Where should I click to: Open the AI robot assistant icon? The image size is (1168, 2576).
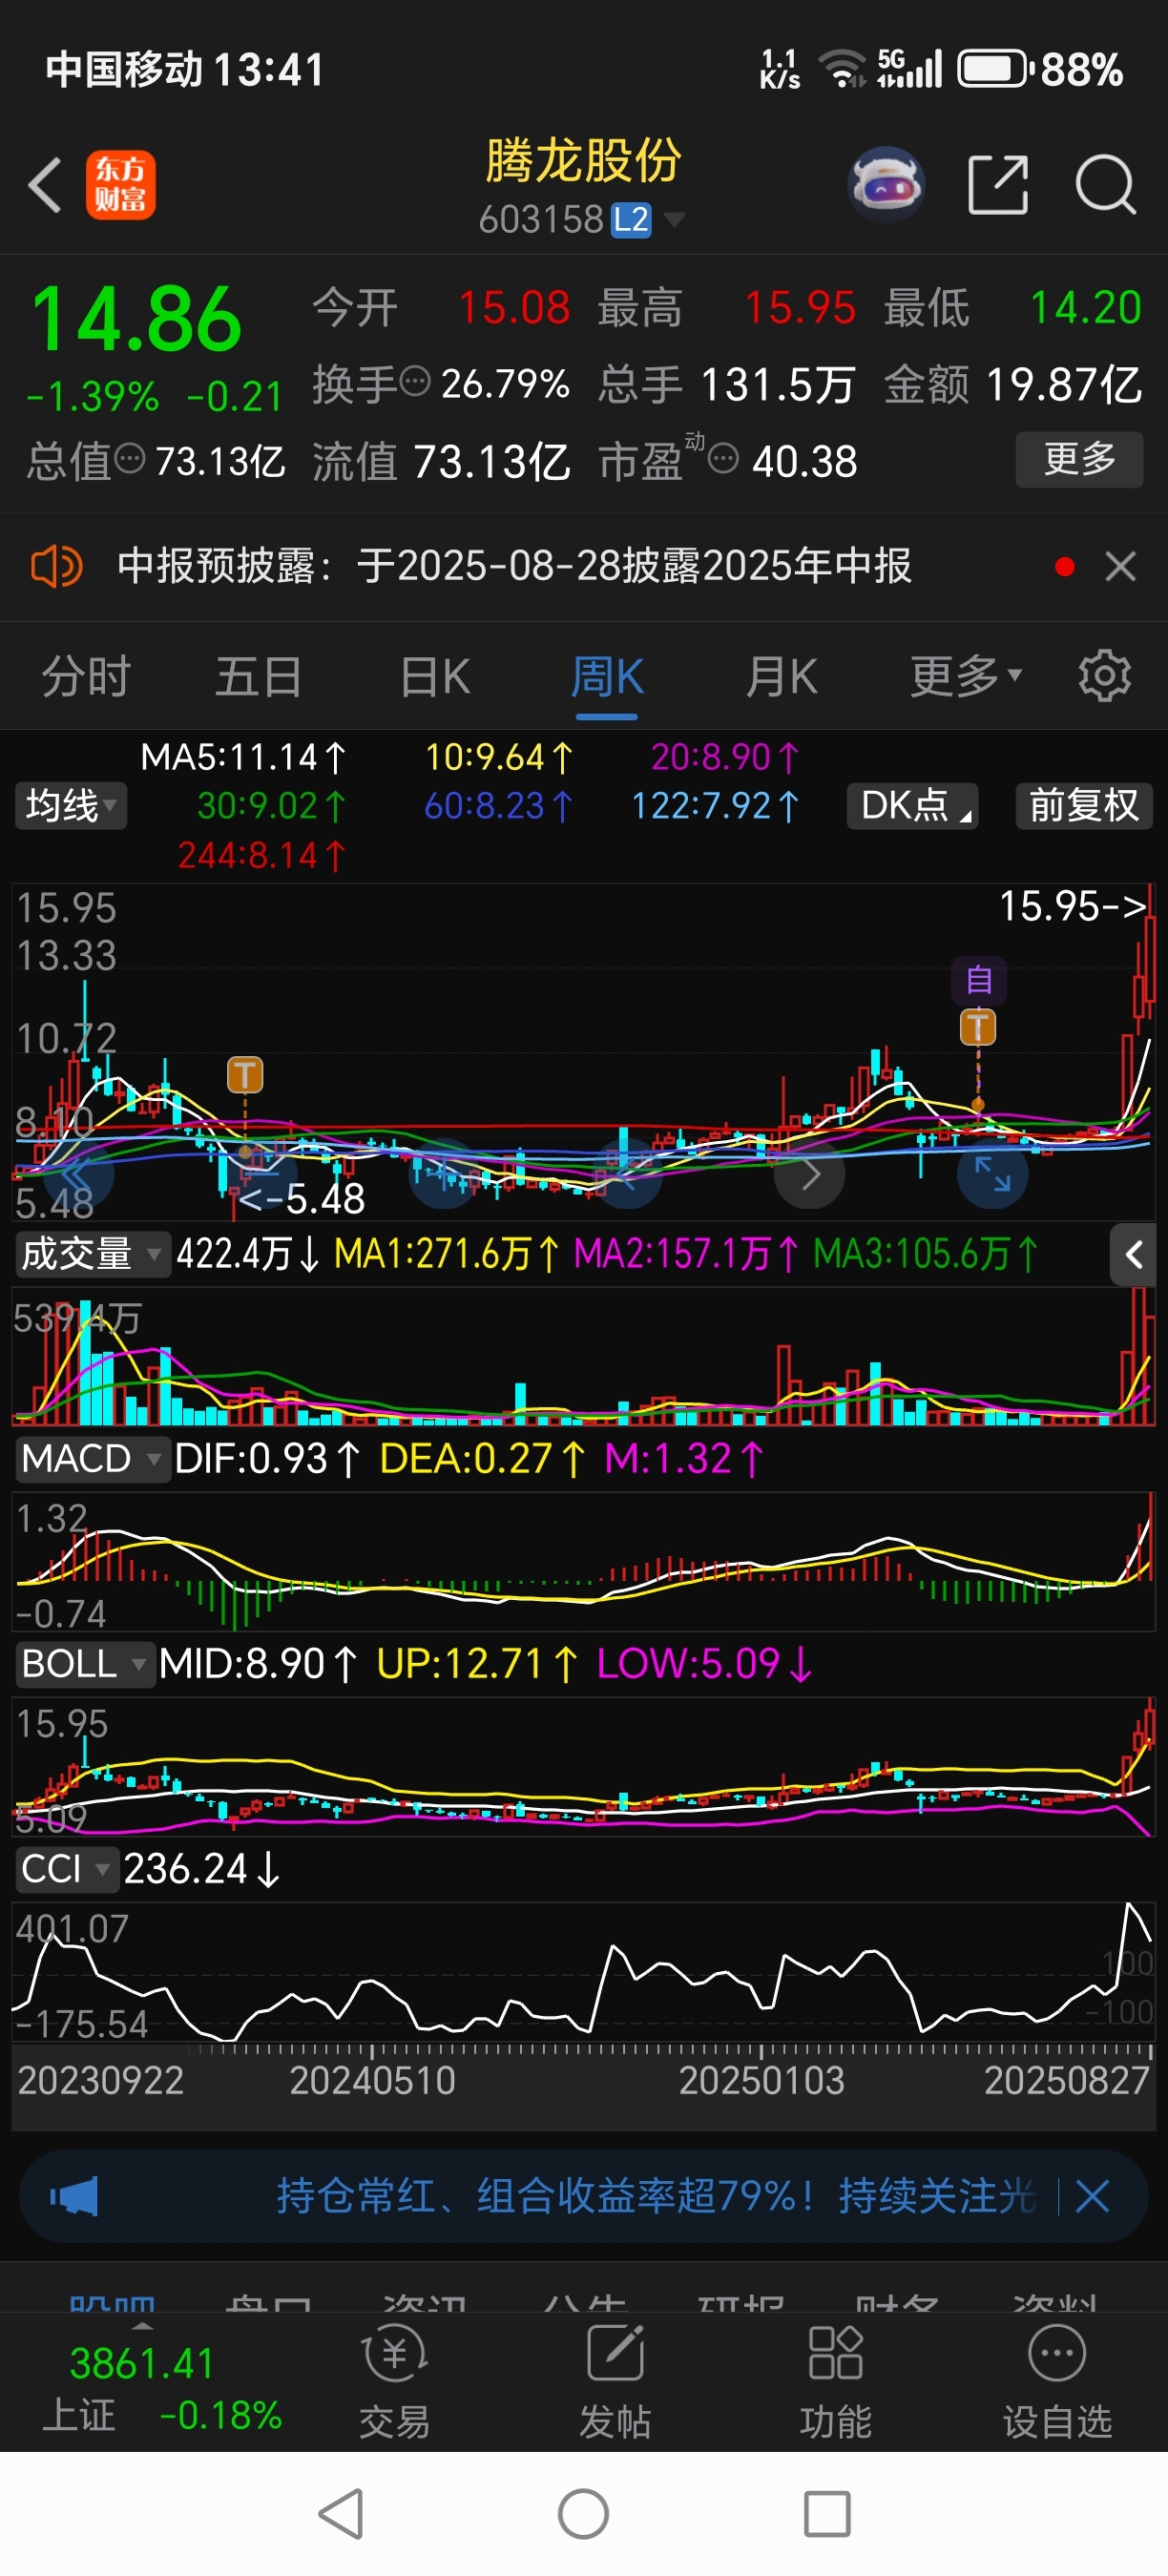[885, 185]
